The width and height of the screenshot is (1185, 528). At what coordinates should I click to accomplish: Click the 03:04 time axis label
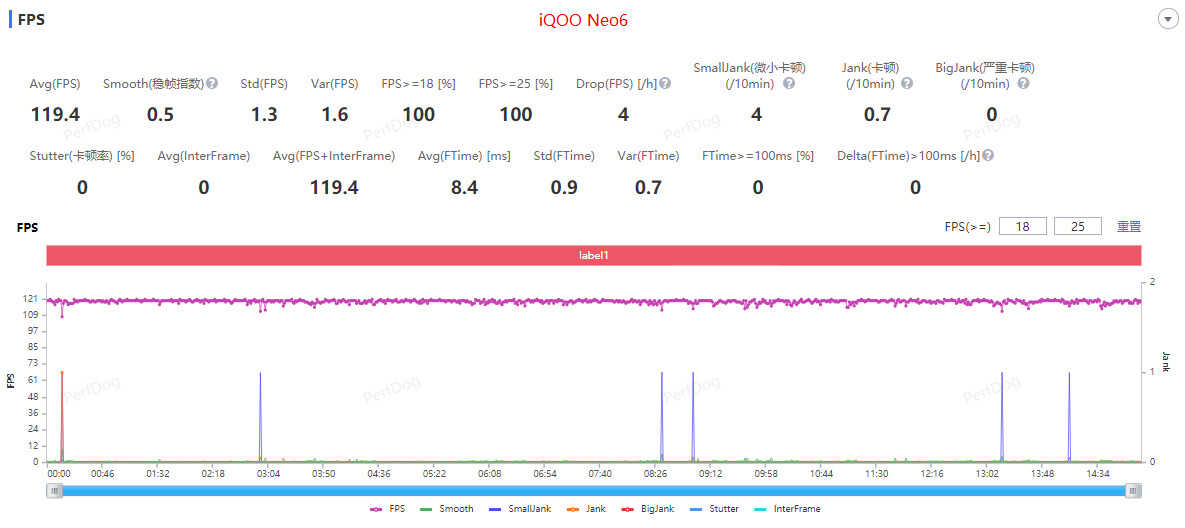pos(268,474)
